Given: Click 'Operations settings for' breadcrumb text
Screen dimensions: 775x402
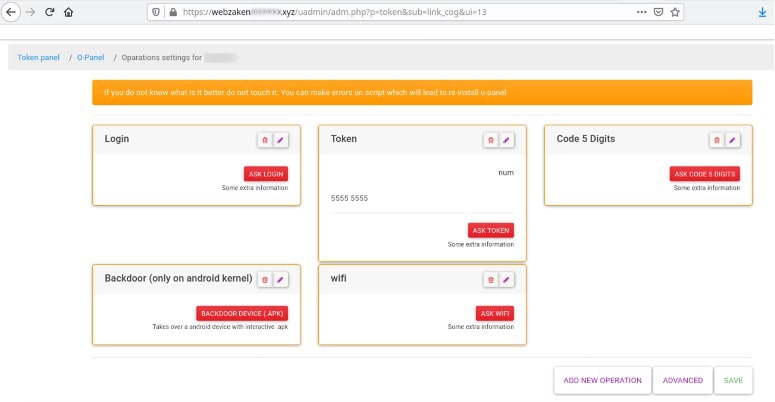Looking at the screenshot, I should pos(162,57).
